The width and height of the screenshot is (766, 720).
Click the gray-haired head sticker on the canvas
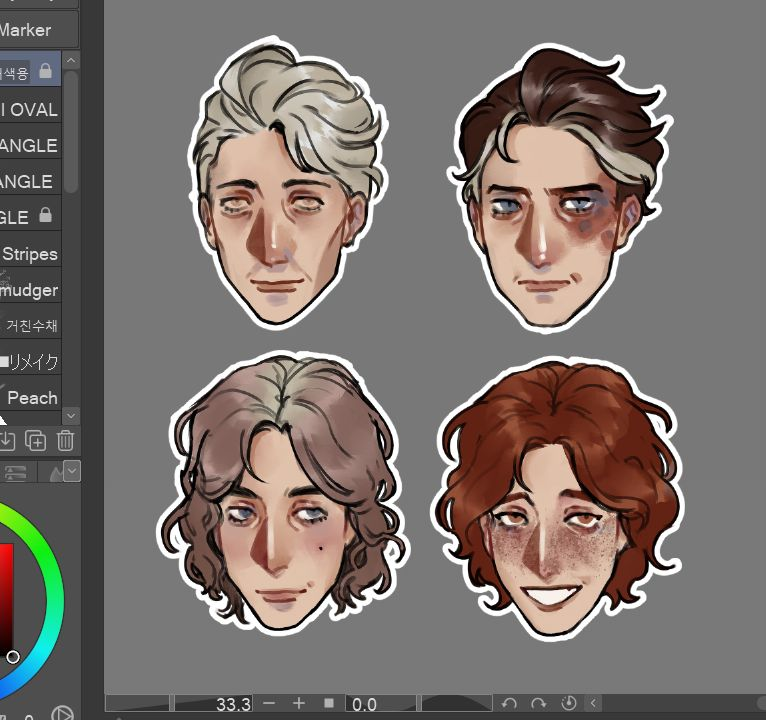(x=288, y=181)
